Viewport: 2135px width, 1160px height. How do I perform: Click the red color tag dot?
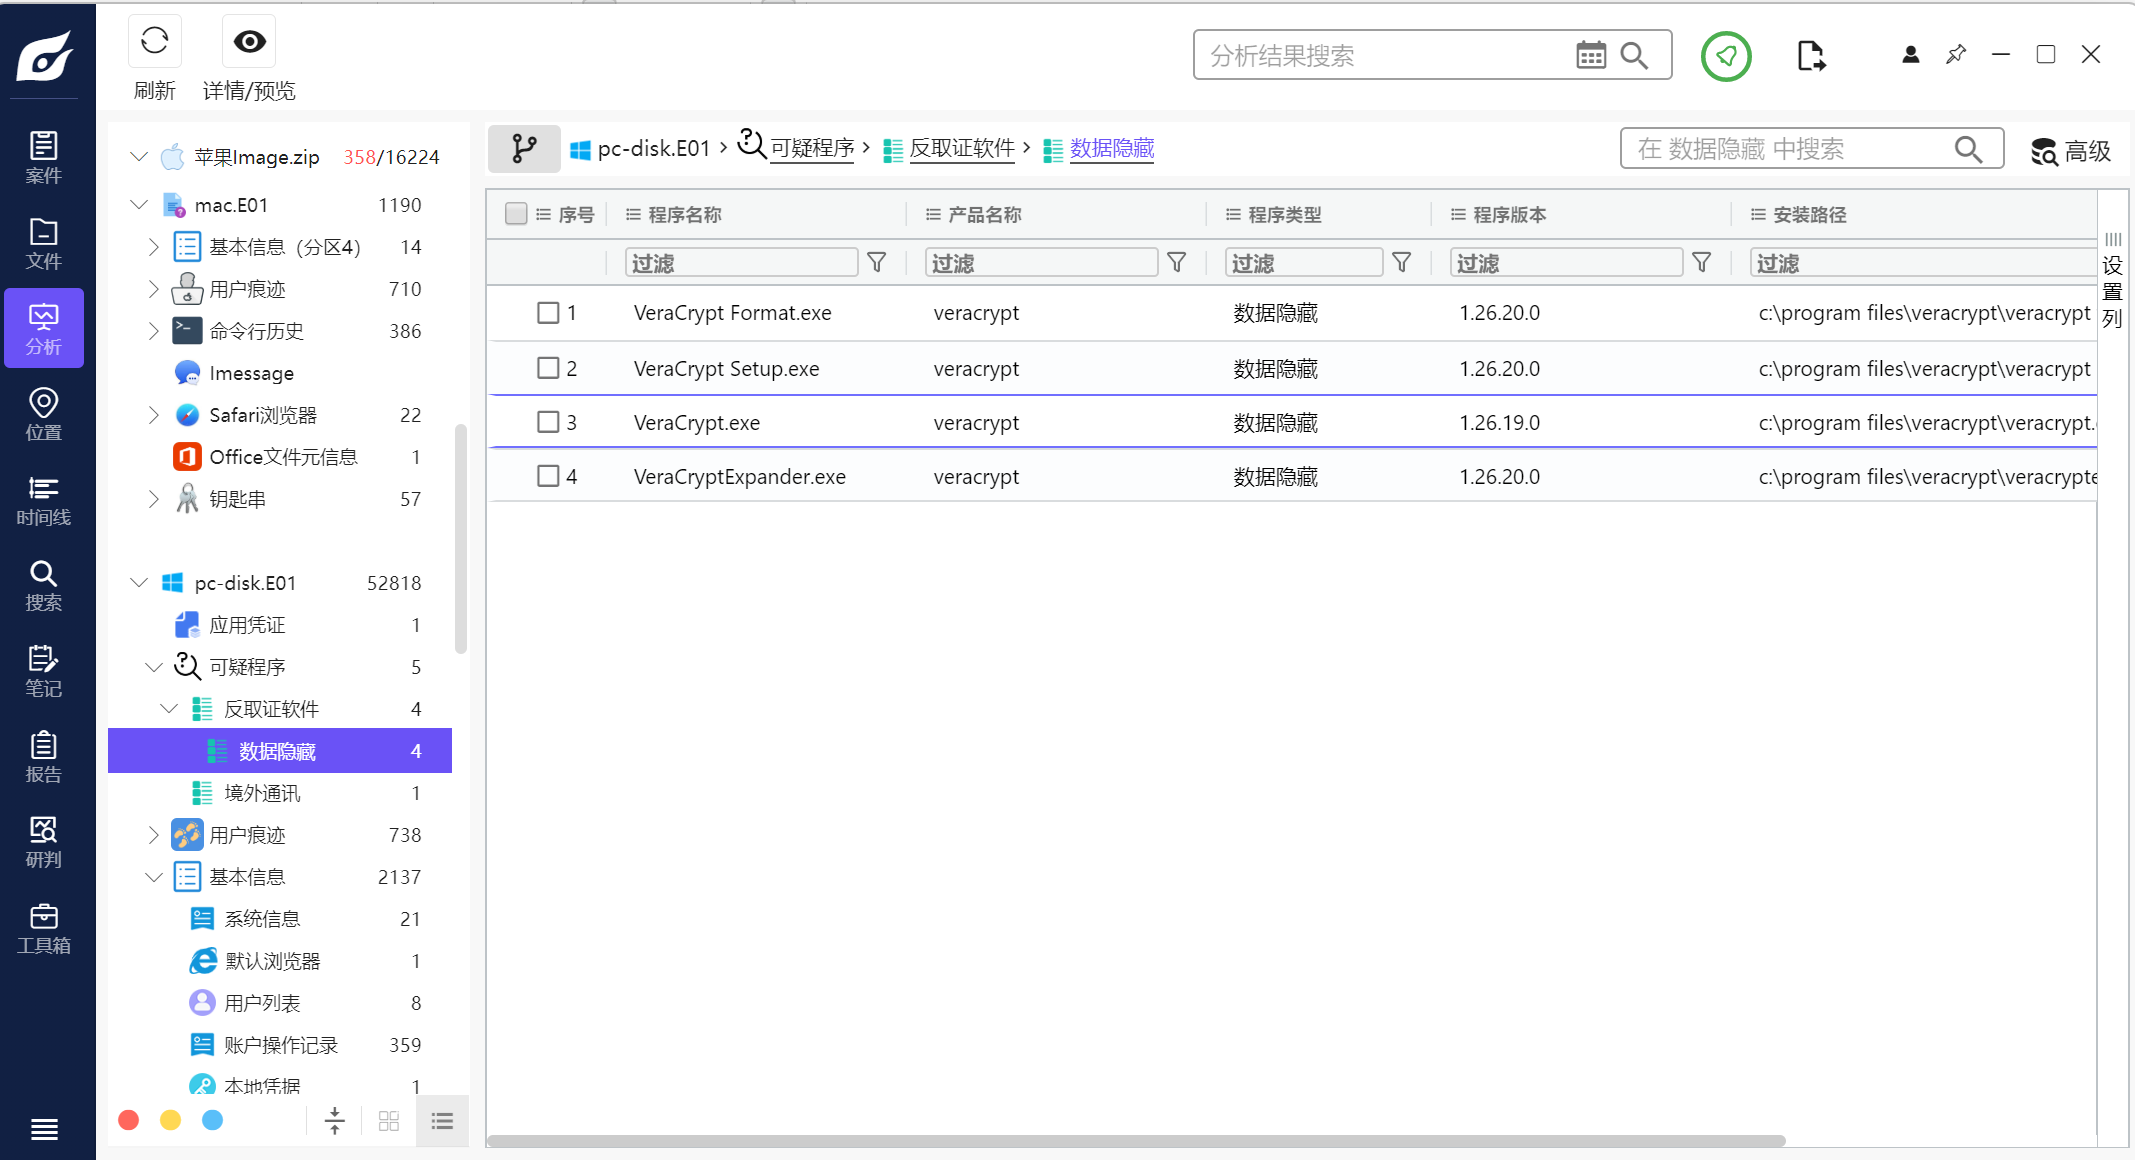tap(128, 1120)
